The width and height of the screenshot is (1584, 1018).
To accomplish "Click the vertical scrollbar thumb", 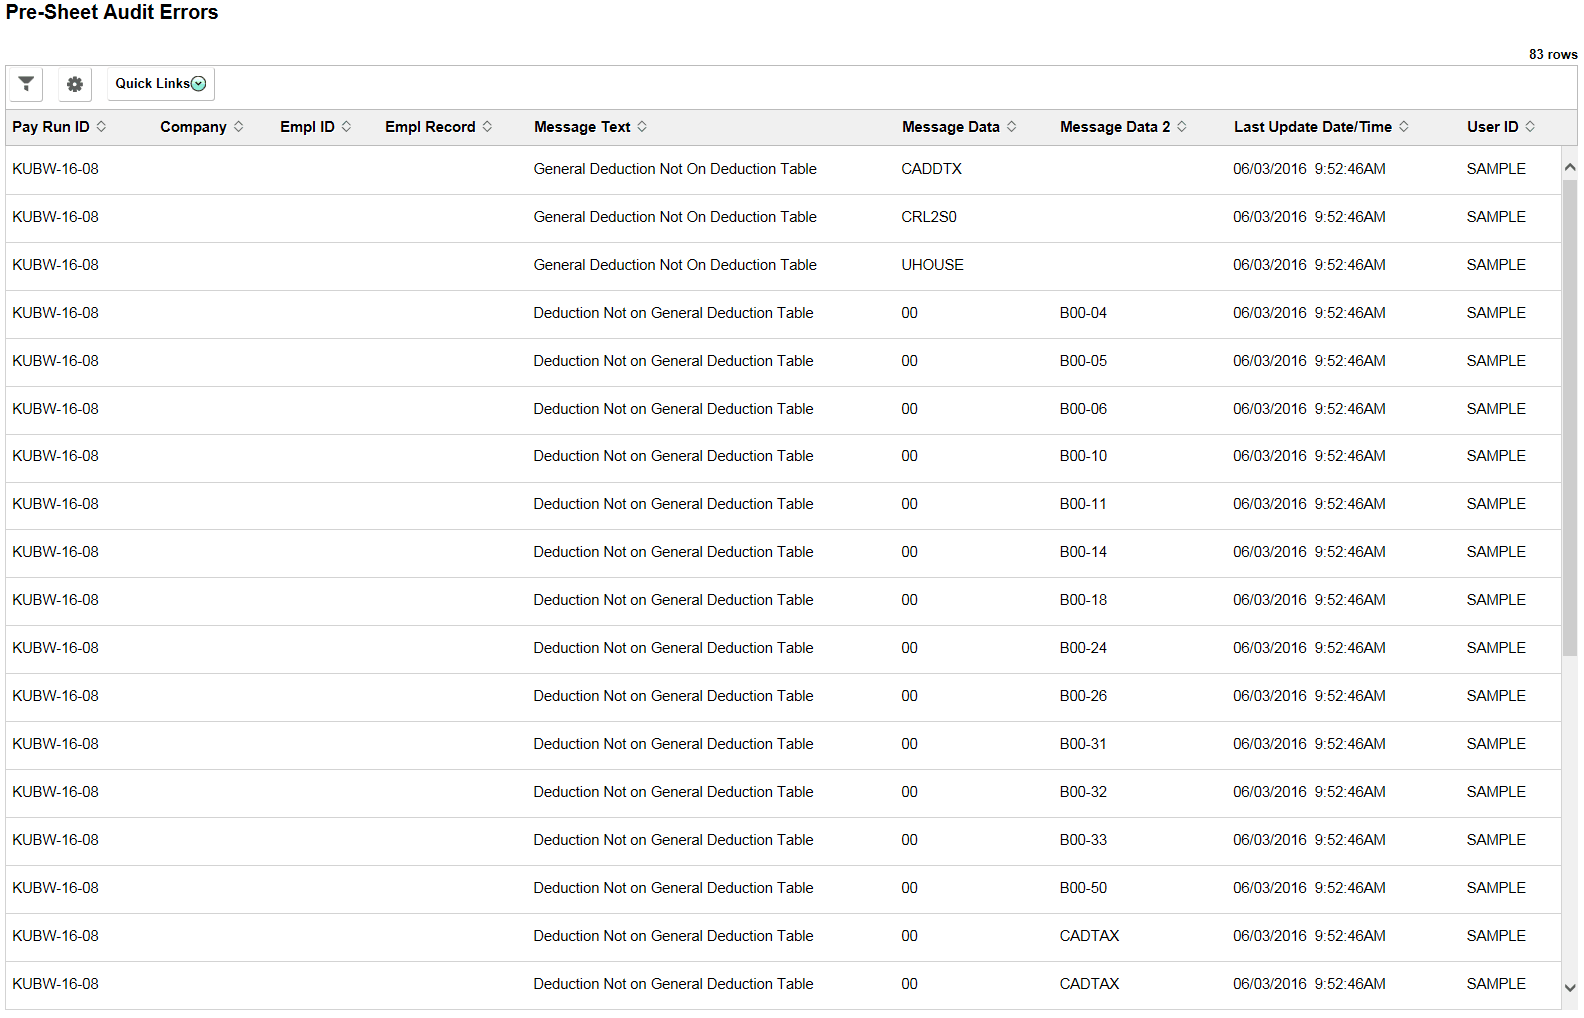I will pyautogui.click(x=1569, y=418).
